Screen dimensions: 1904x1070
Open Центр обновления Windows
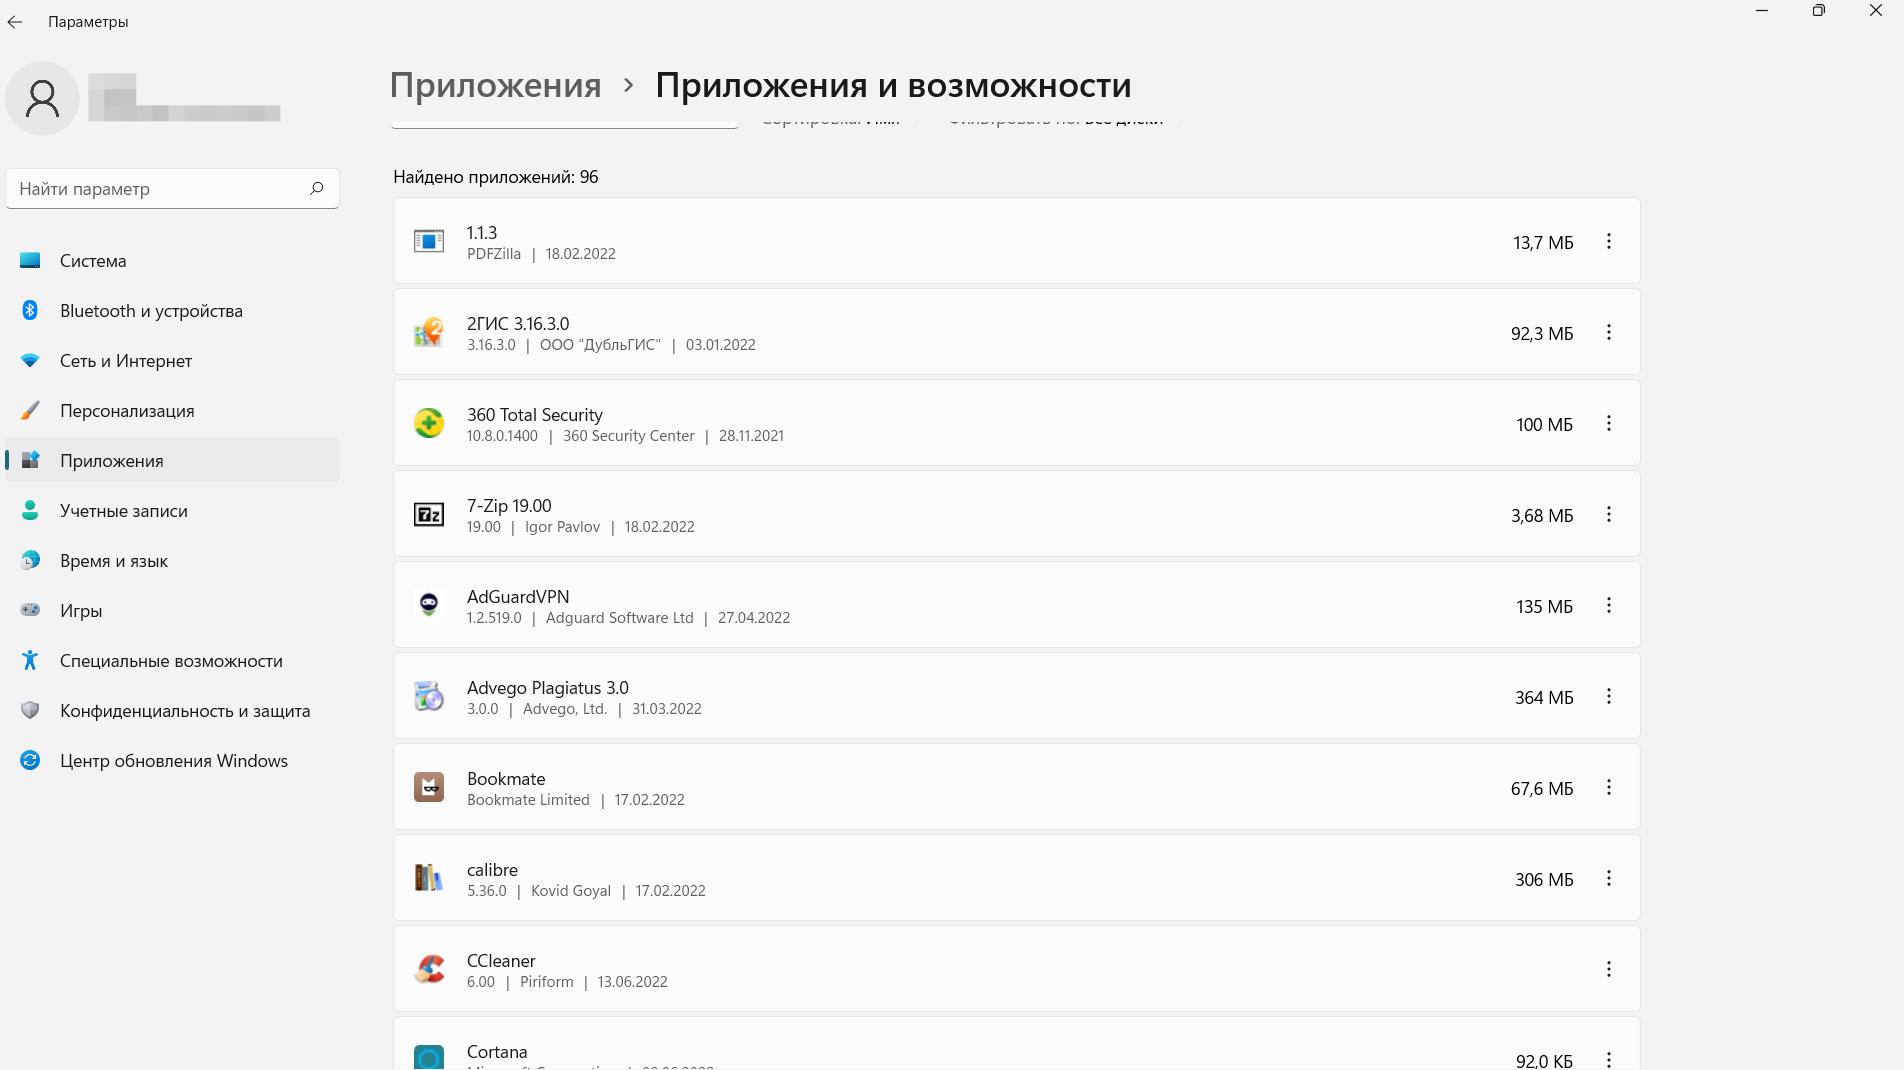point(172,761)
